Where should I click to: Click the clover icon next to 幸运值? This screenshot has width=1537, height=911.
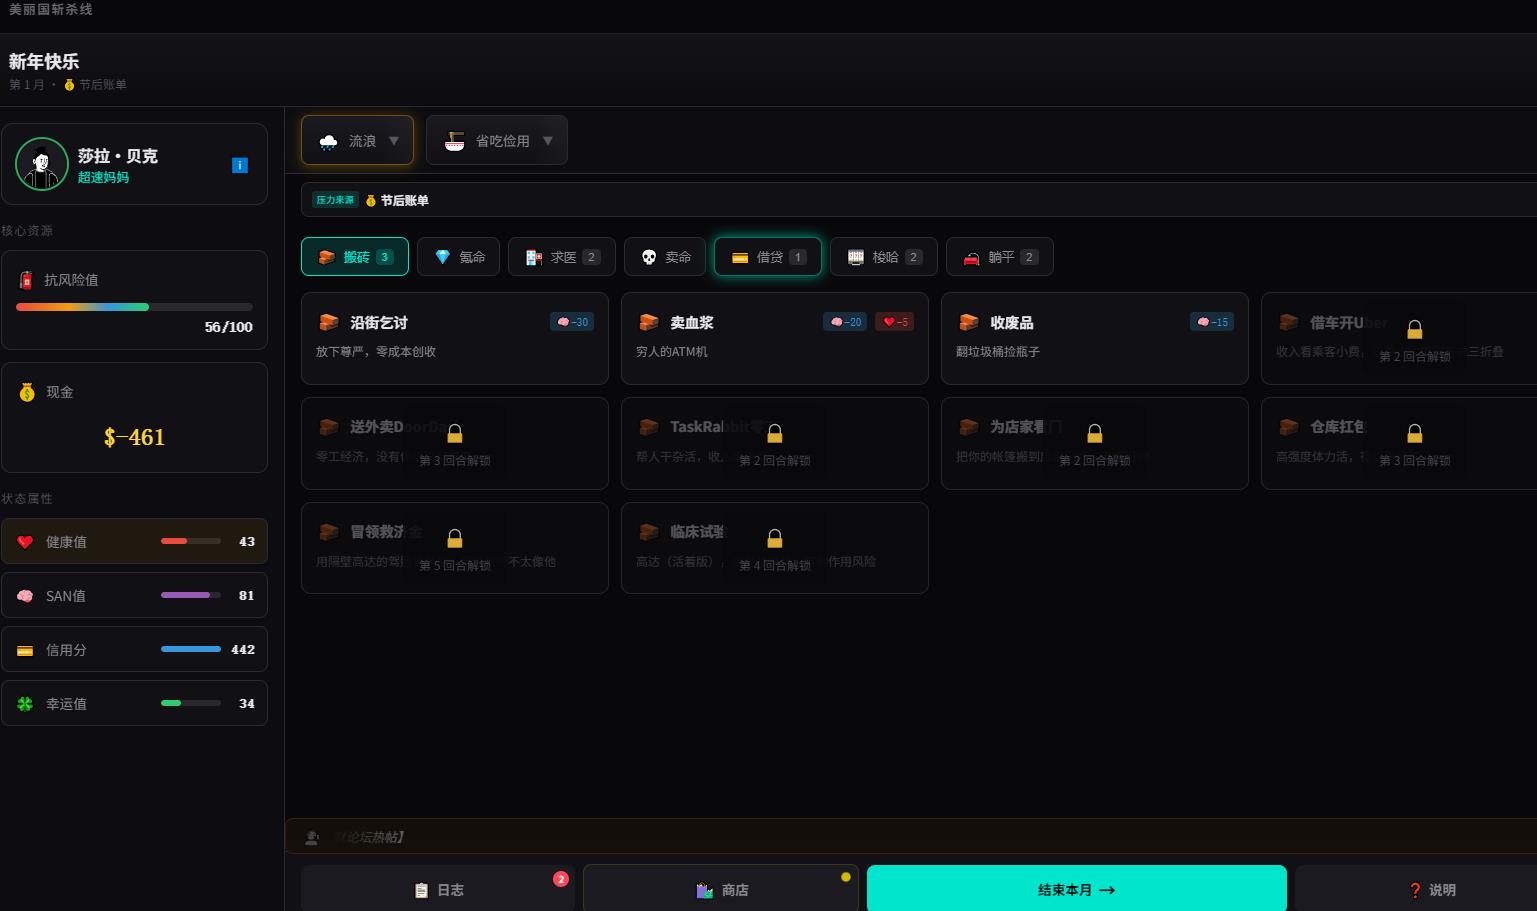pyautogui.click(x=25, y=704)
